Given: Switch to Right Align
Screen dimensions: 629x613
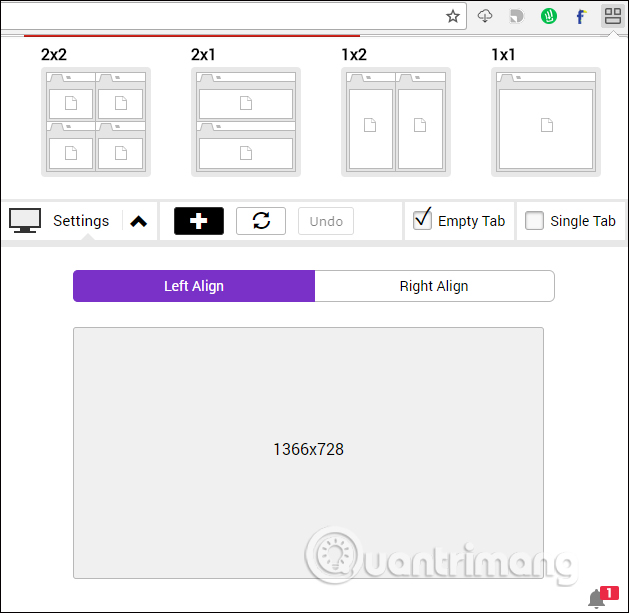Looking at the screenshot, I should (x=434, y=286).
